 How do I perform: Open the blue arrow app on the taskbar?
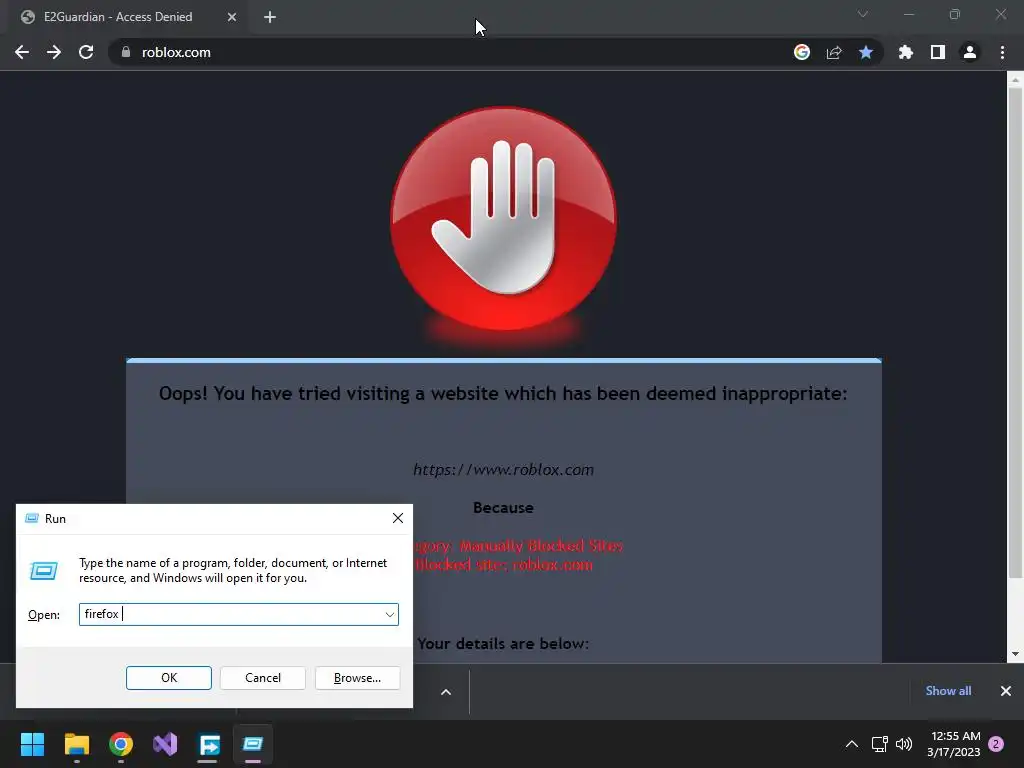tap(209, 744)
